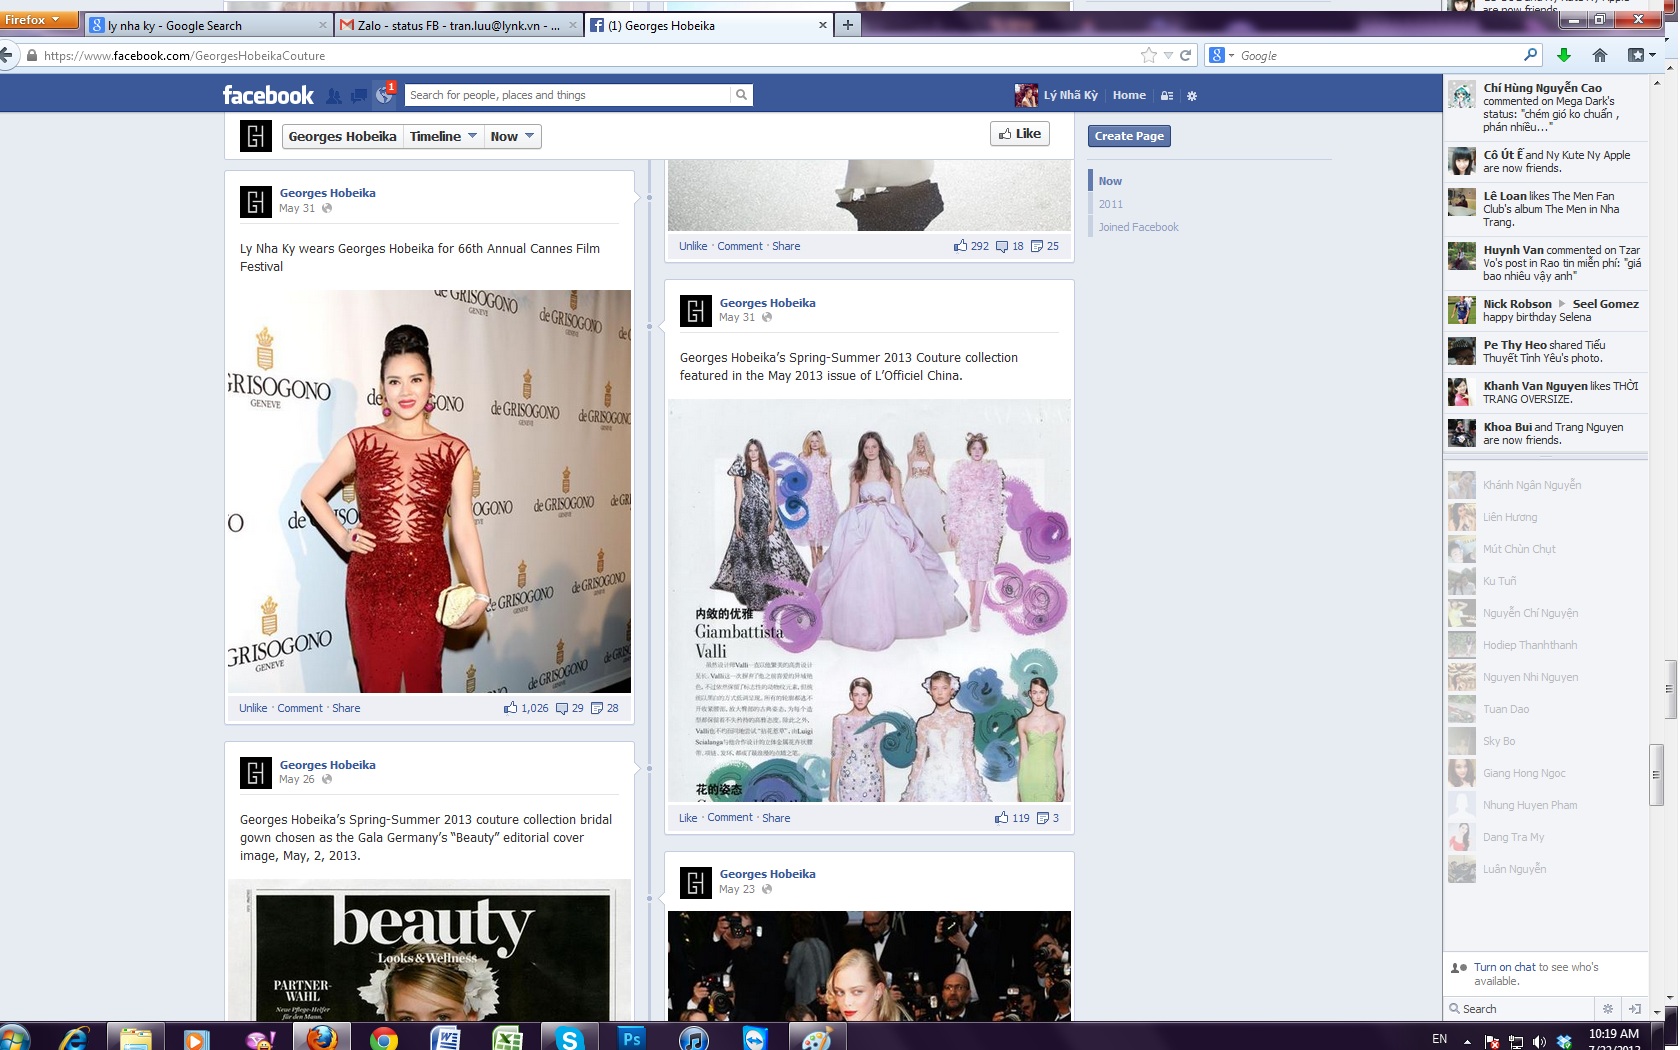Viewport: 1680px width, 1050px height.
Task: Expand the Timeline dropdown
Action: coord(442,136)
